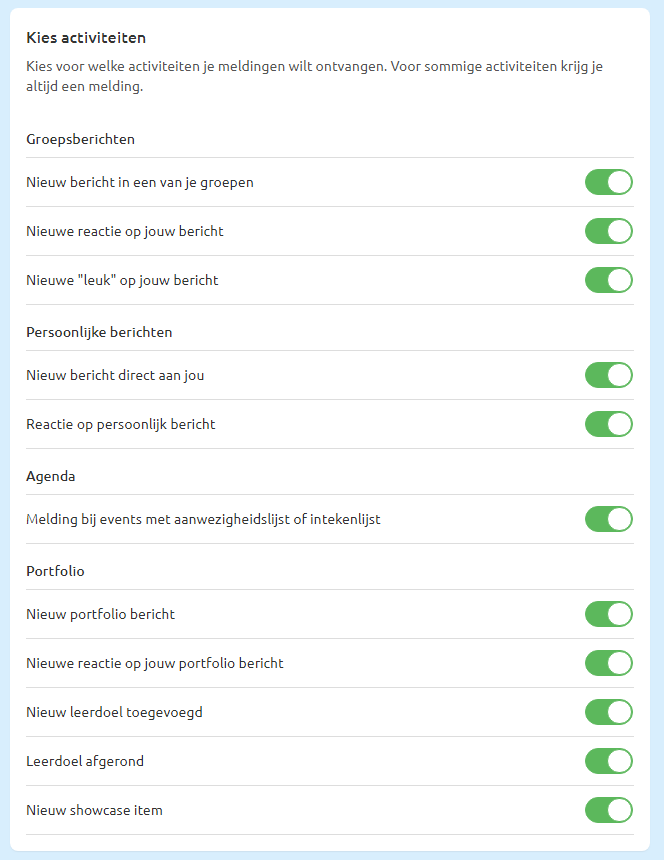The height and width of the screenshot is (860, 664).
Task: Switch off the 'Leerdoel afgerond' toggle
Action: [x=609, y=761]
